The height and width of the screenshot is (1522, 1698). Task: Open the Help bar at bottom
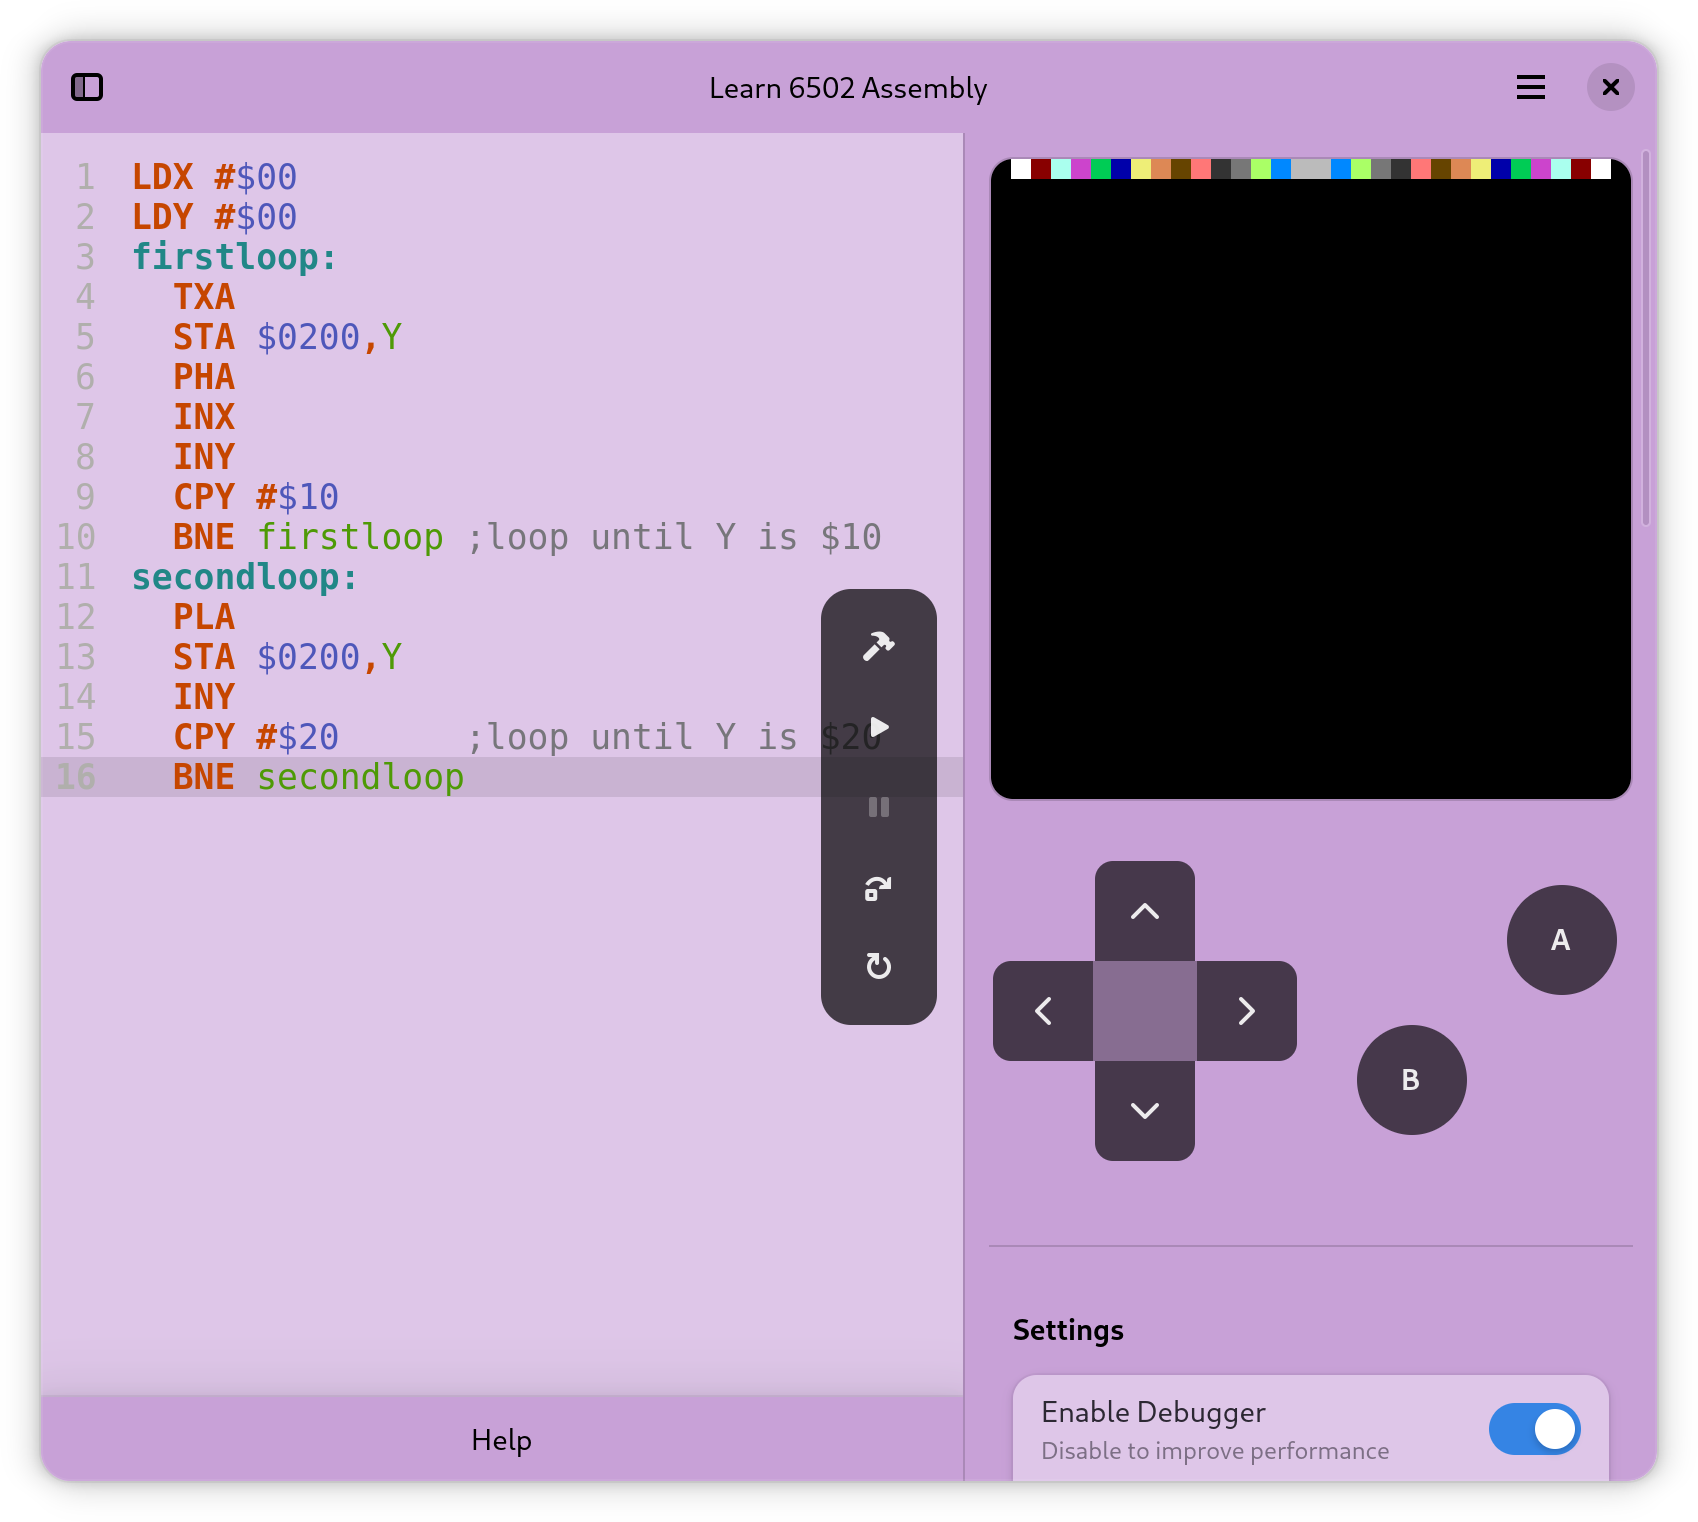click(502, 1440)
